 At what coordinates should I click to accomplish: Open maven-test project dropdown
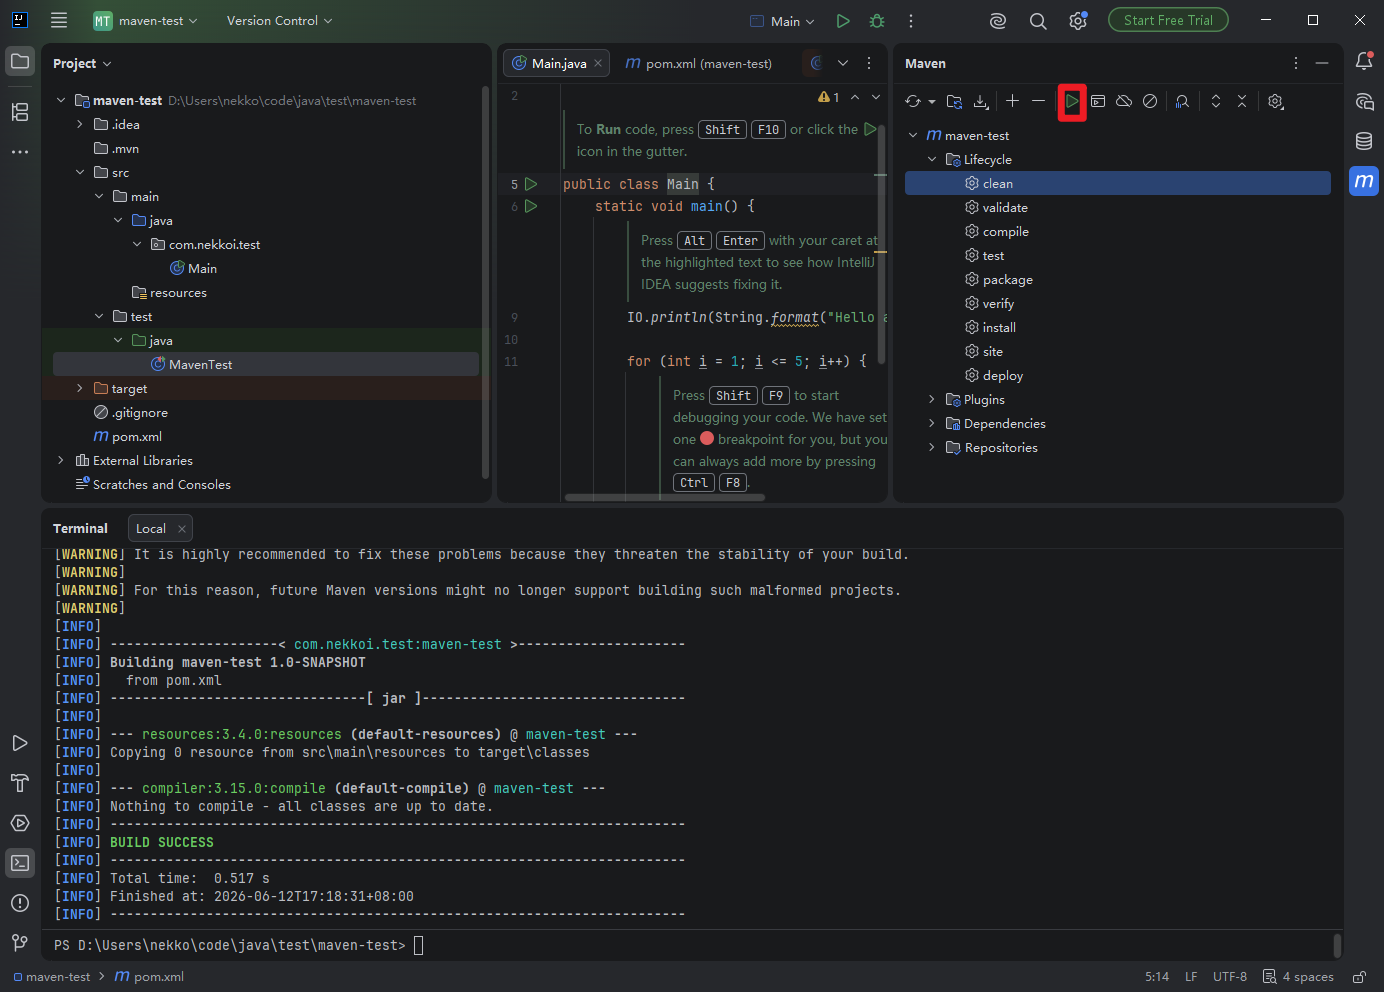pyautogui.click(x=146, y=21)
